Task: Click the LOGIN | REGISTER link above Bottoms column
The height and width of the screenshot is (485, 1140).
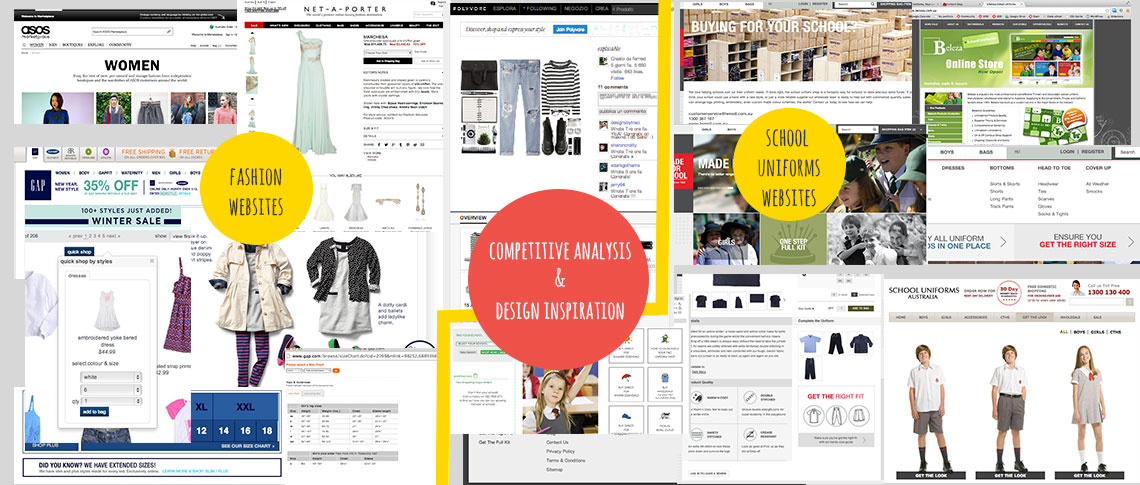Action: [1082, 152]
